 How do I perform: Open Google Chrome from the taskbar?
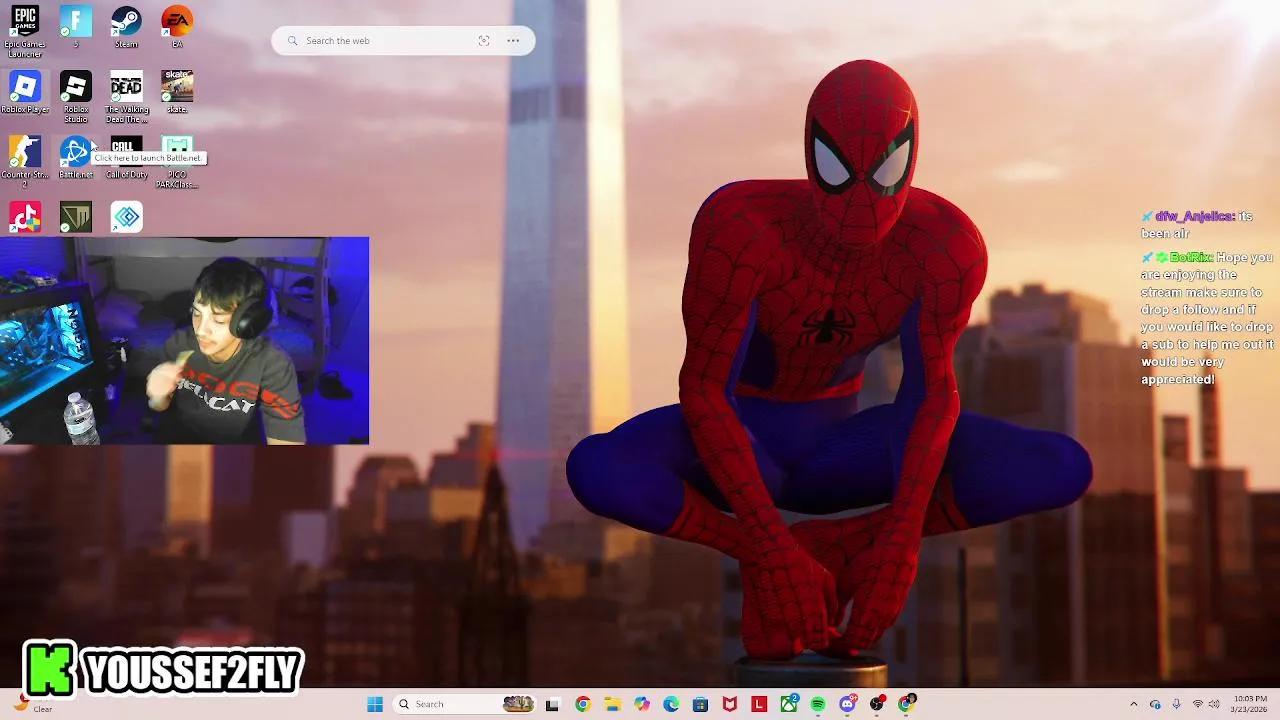[x=583, y=704]
